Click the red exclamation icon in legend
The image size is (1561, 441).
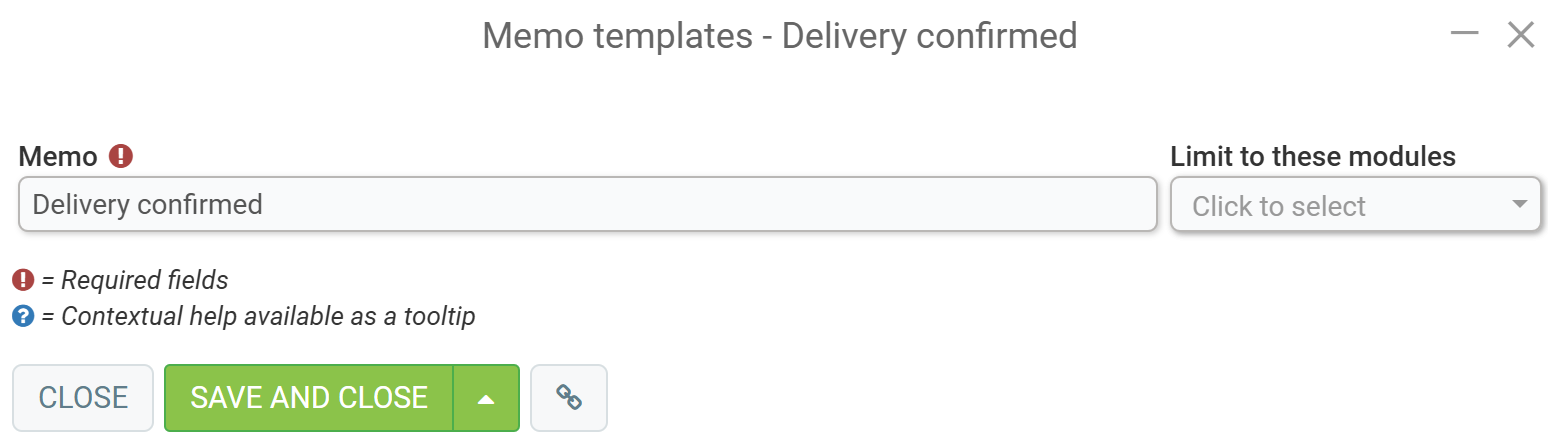pyautogui.click(x=23, y=280)
